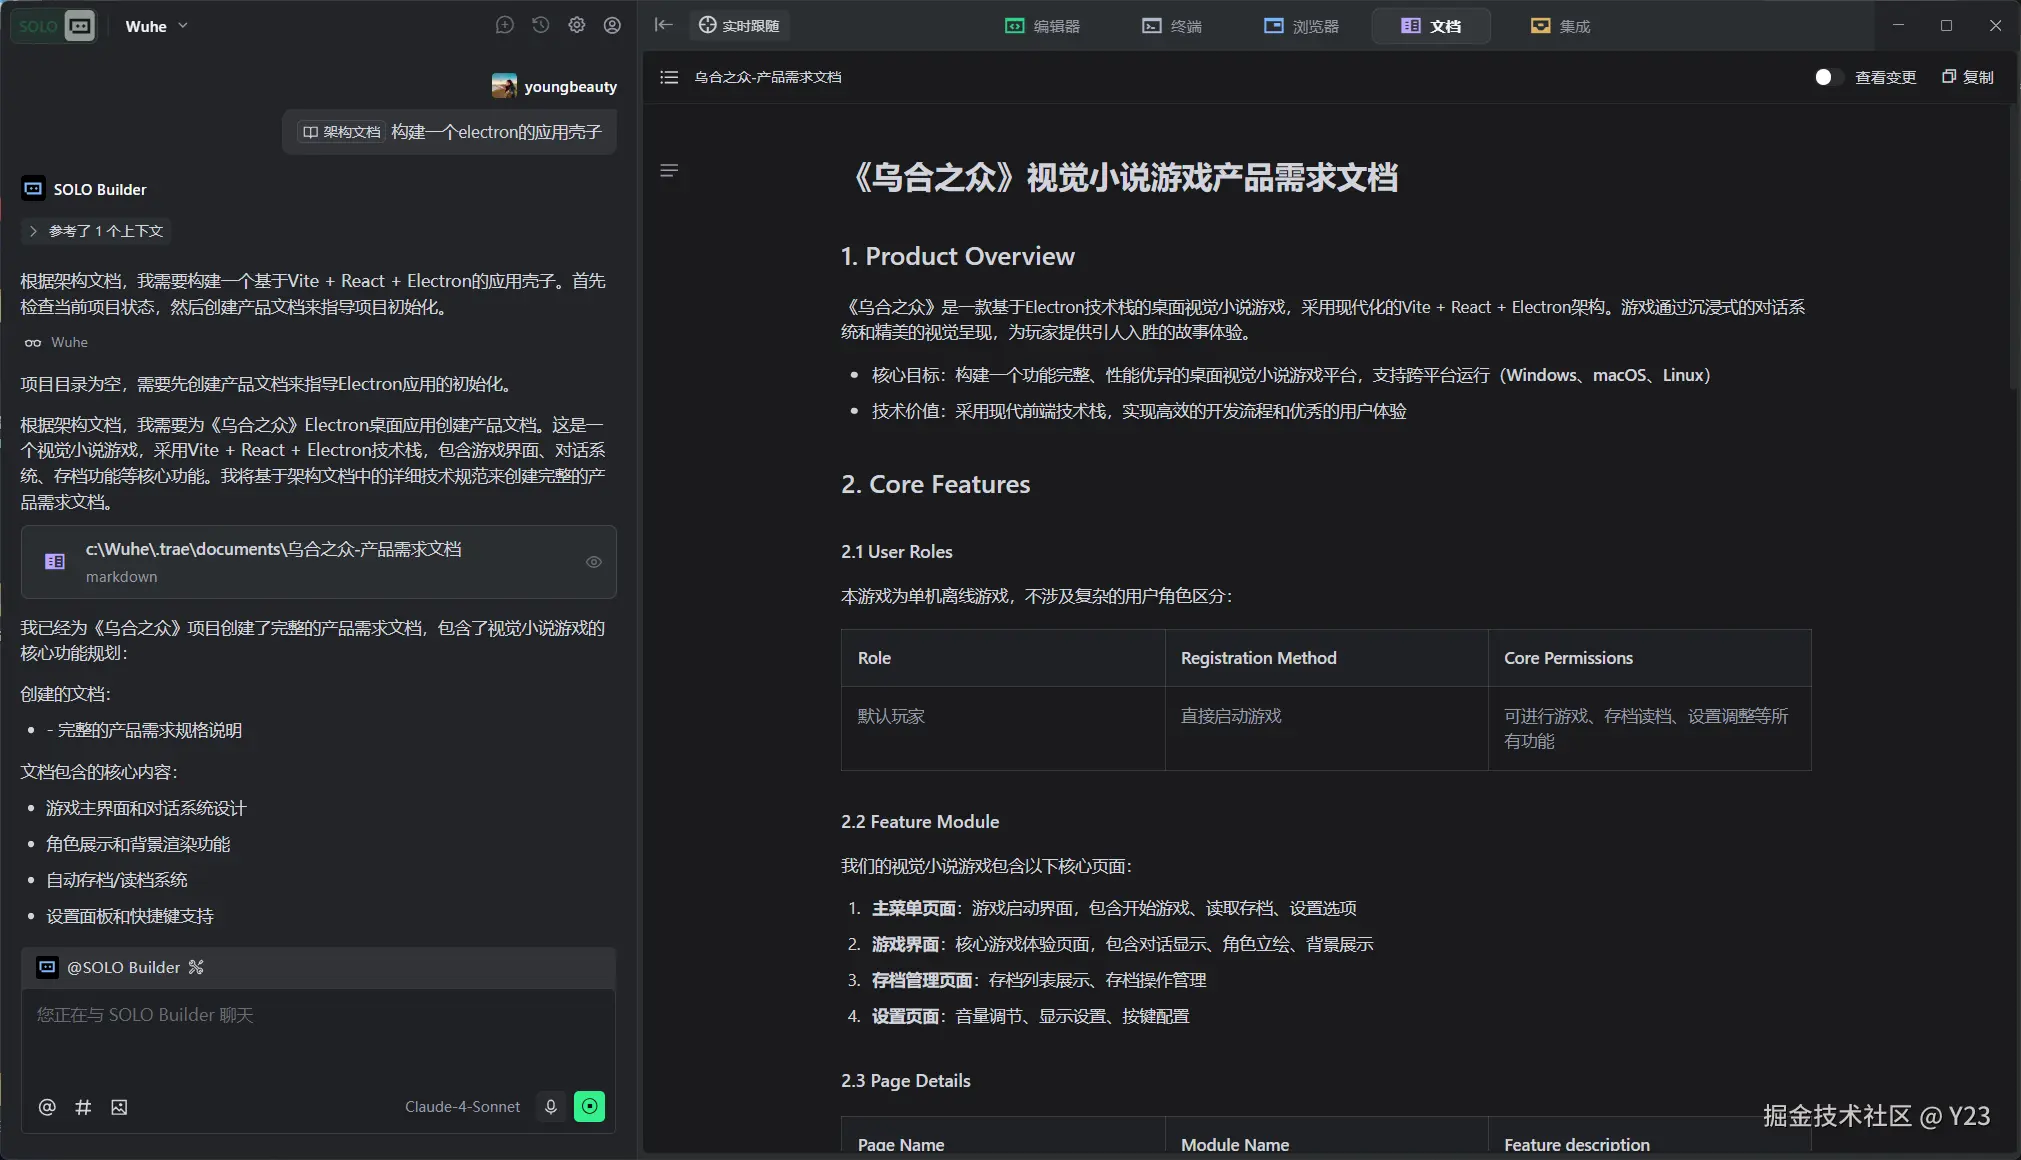Preview the markdown file via its eye icon
Screen dimensions: 2021x1160
[x=593, y=562]
